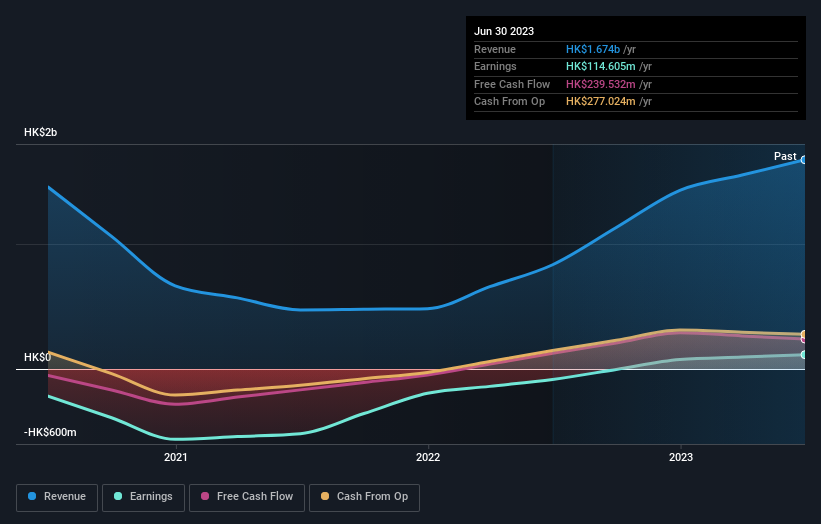Click the orange Cash From Op legend dot
This screenshot has width=821, height=524.
[x=325, y=496]
